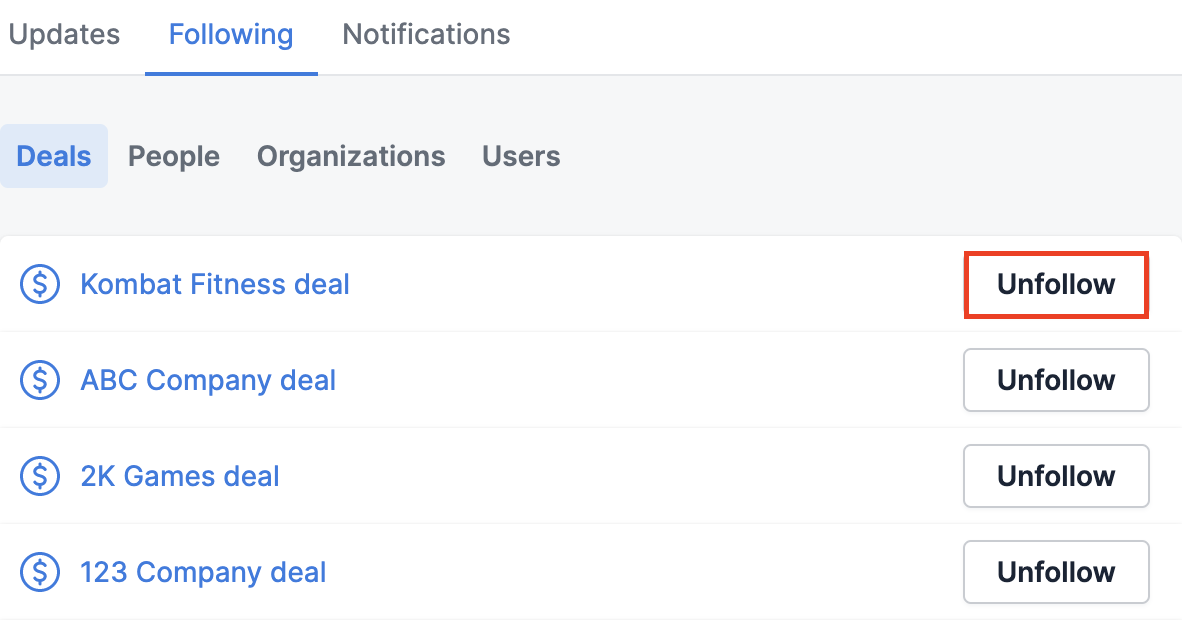Show followed Organizations
Screen dimensions: 1182x630
[351, 156]
